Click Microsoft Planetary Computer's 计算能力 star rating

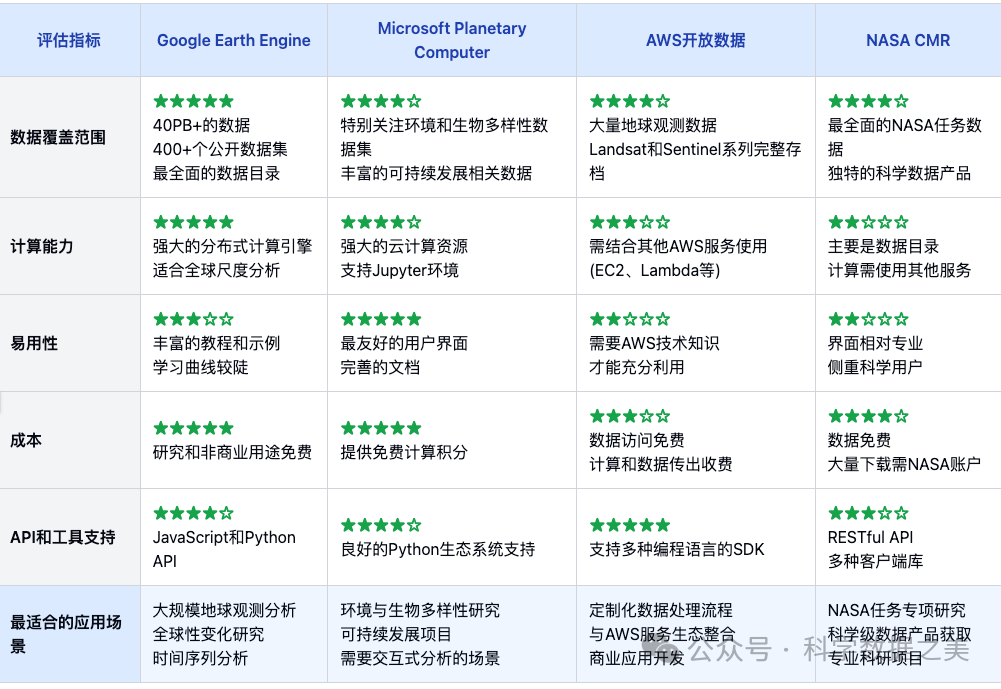click(381, 222)
